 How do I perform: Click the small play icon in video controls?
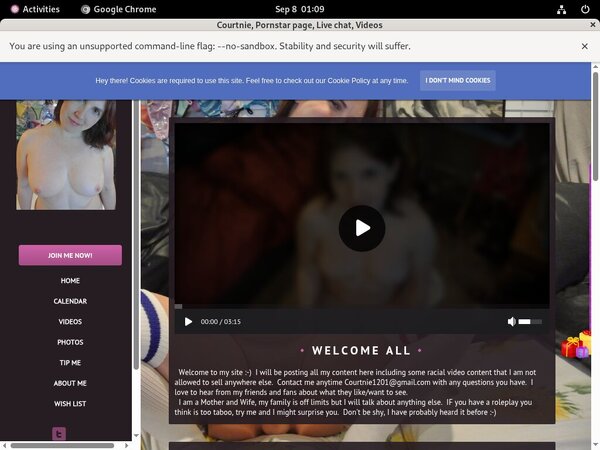188,322
